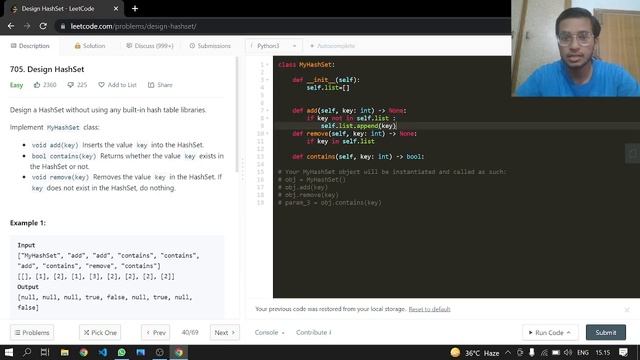Open Task View from the taskbar

(x=45, y=352)
